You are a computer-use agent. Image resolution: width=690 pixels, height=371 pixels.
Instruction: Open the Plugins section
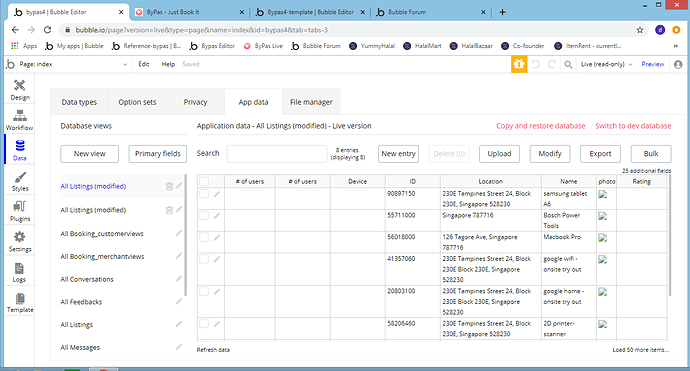pos(20,212)
